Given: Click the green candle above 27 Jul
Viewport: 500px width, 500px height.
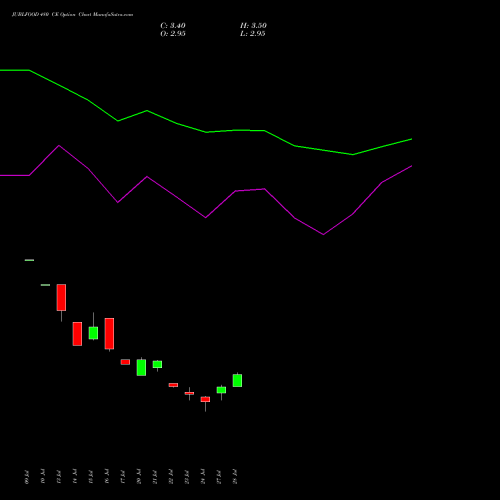Looking at the screenshot, I should tap(221, 390).
